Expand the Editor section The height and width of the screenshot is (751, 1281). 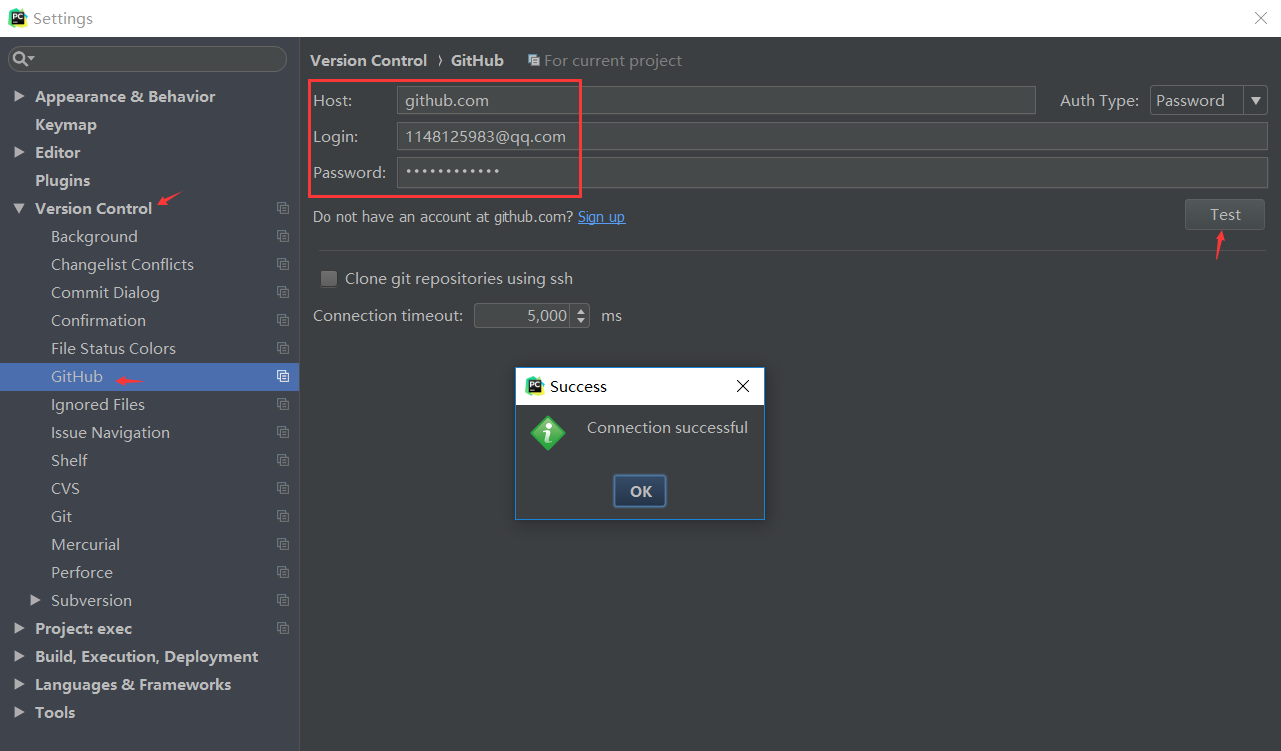pos(19,153)
